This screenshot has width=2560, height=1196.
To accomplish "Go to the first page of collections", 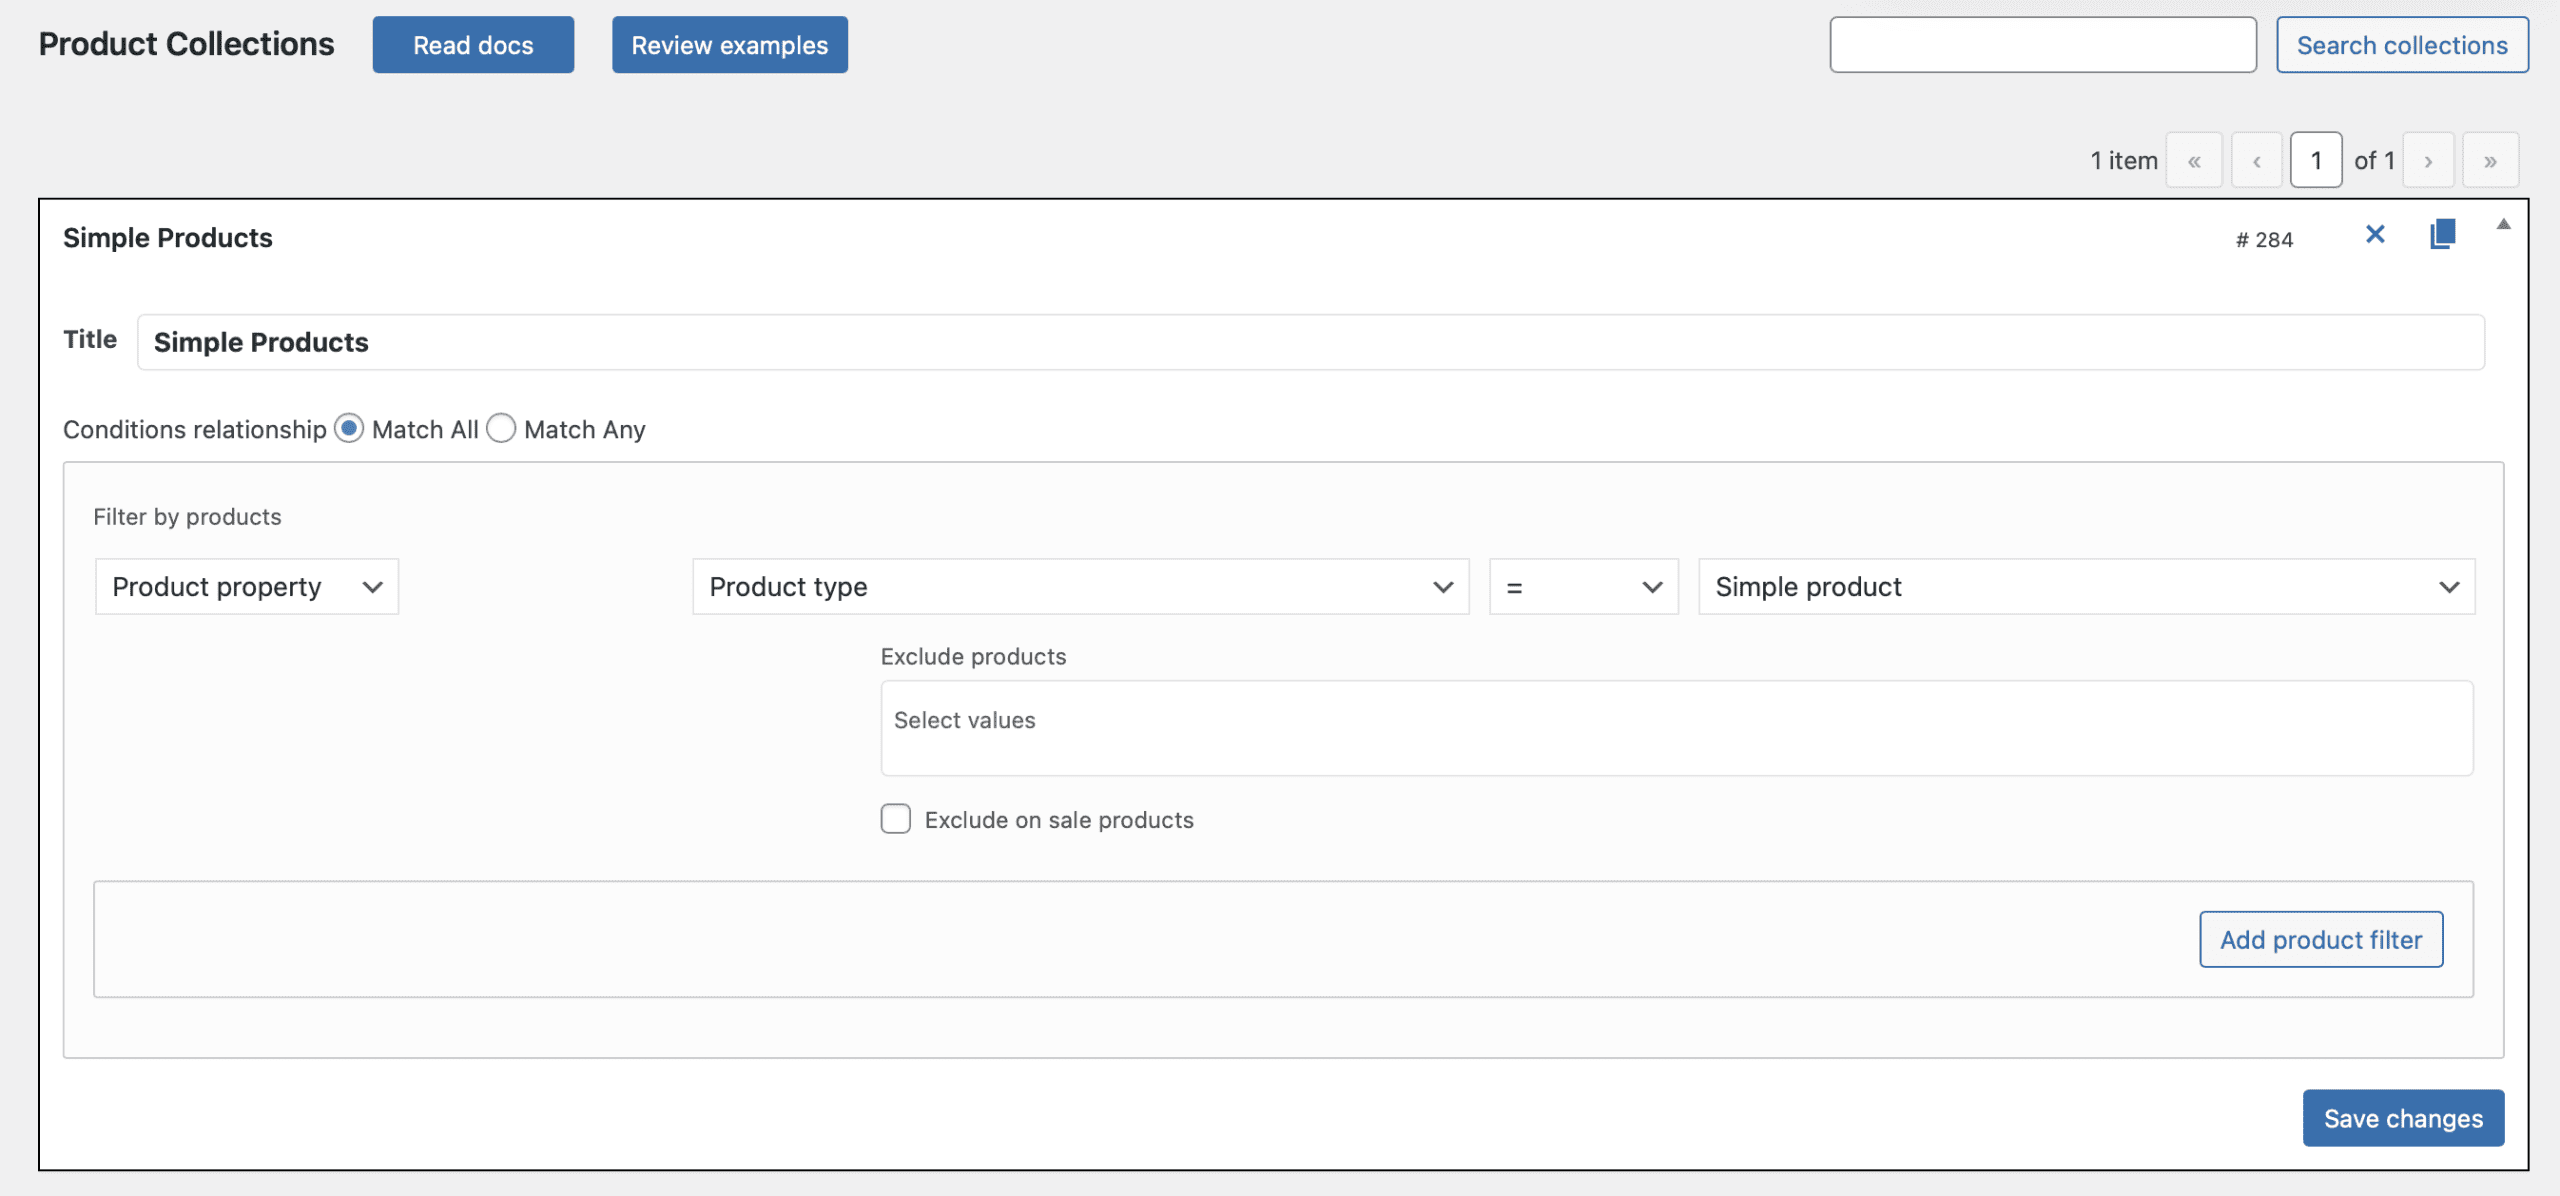I will click(x=2196, y=159).
